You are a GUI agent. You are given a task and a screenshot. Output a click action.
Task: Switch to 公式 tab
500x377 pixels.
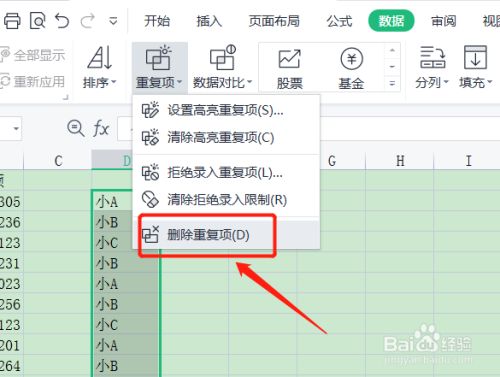tap(339, 21)
